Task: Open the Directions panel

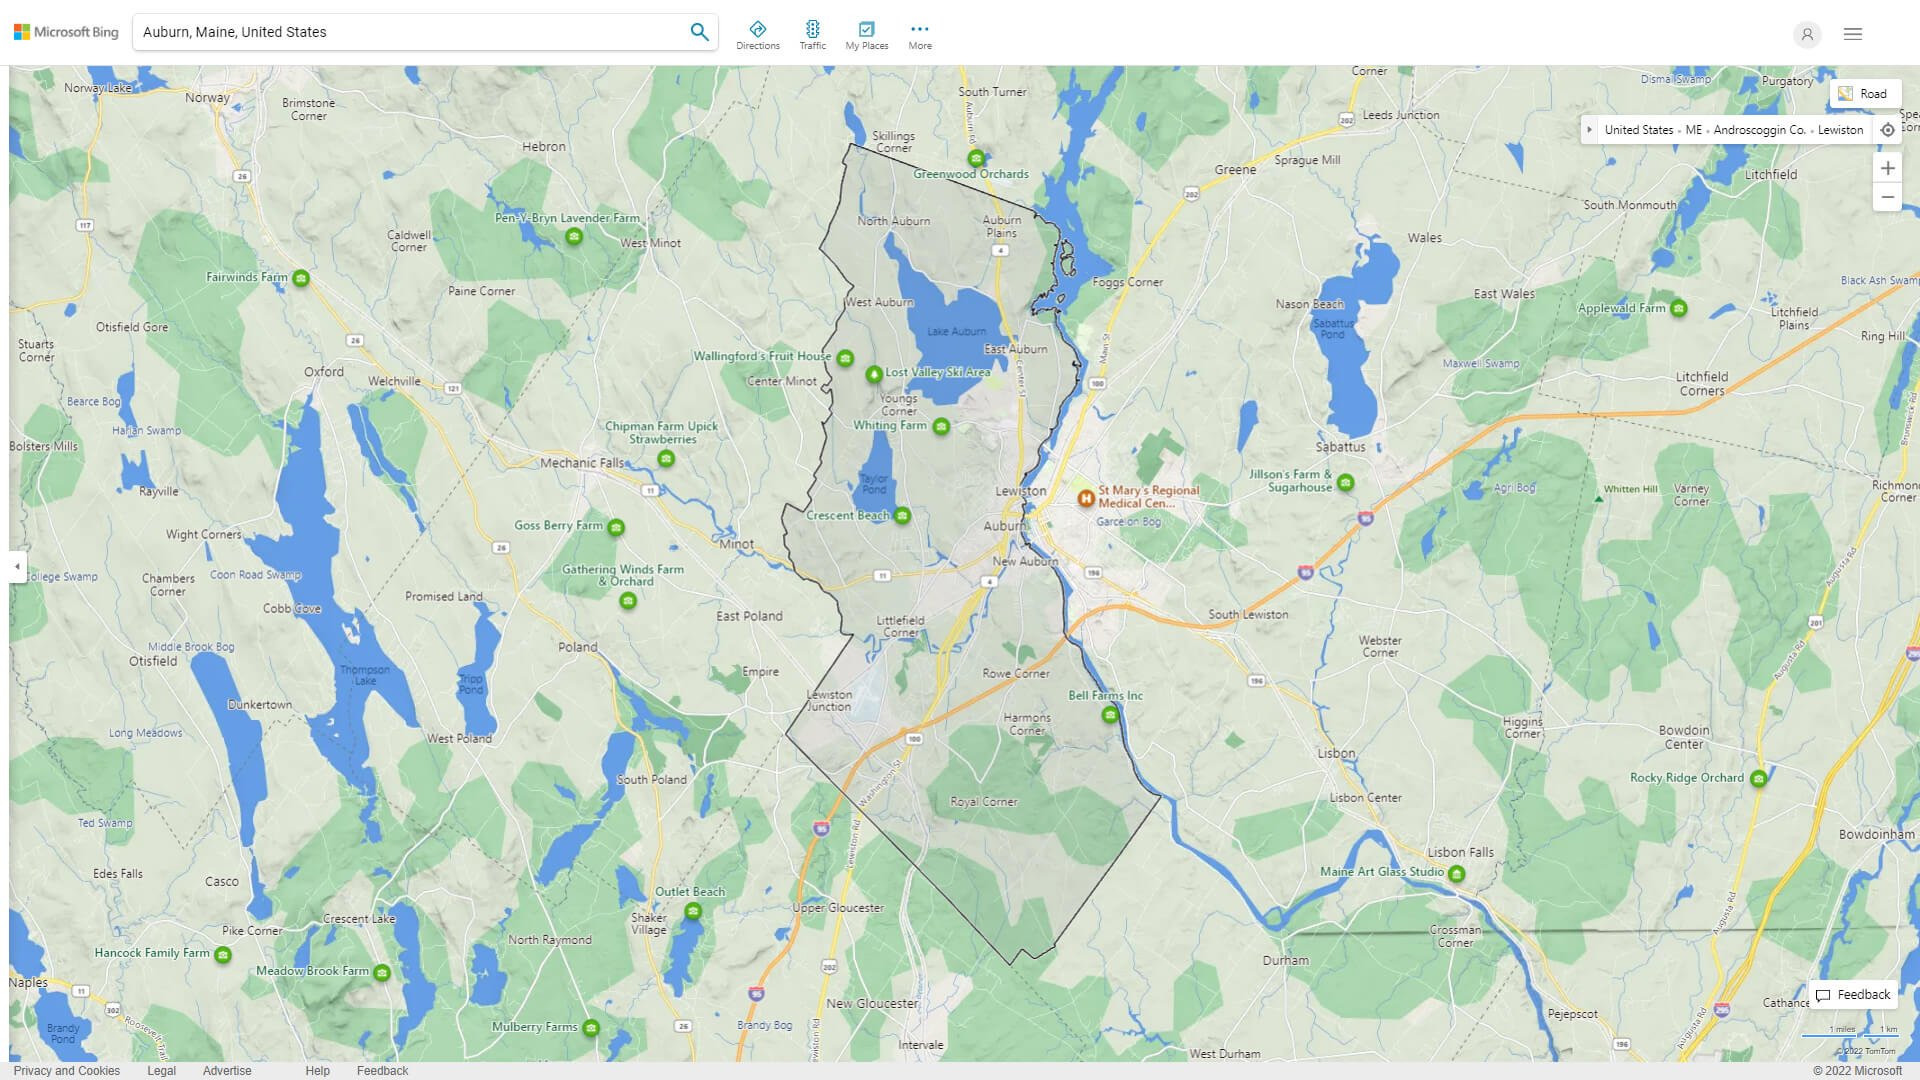Action: [x=758, y=31]
